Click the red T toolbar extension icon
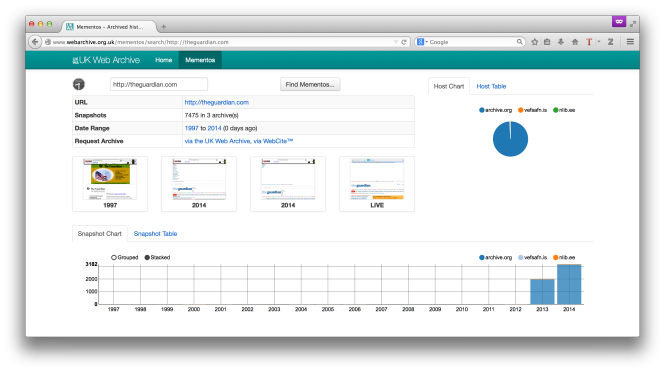Viewport: 665px width, 372px height. 589,42
